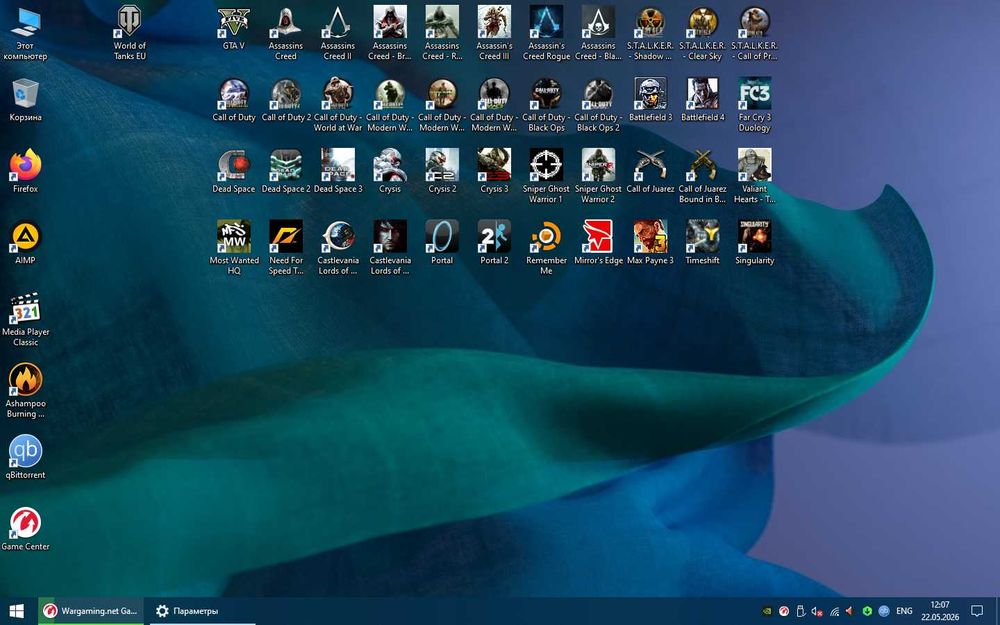The image size is (1000, 625).
Task: Open Media Player Classic shortcut
Action: [x=26, y=319]
